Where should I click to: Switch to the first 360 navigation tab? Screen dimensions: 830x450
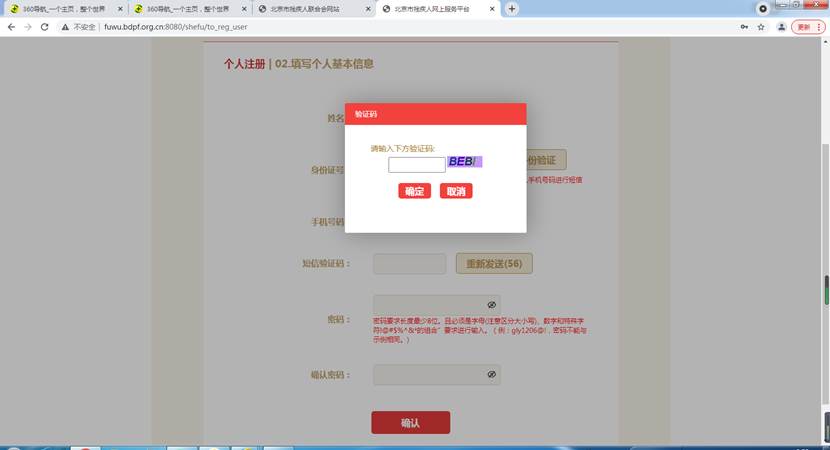click(65, 9)
